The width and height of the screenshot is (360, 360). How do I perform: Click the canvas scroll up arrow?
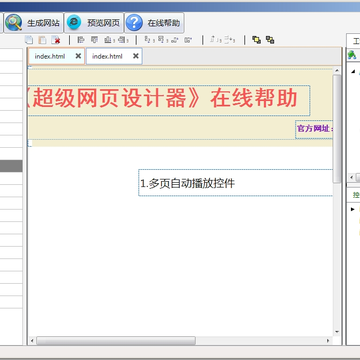click(x=336, y=71)
